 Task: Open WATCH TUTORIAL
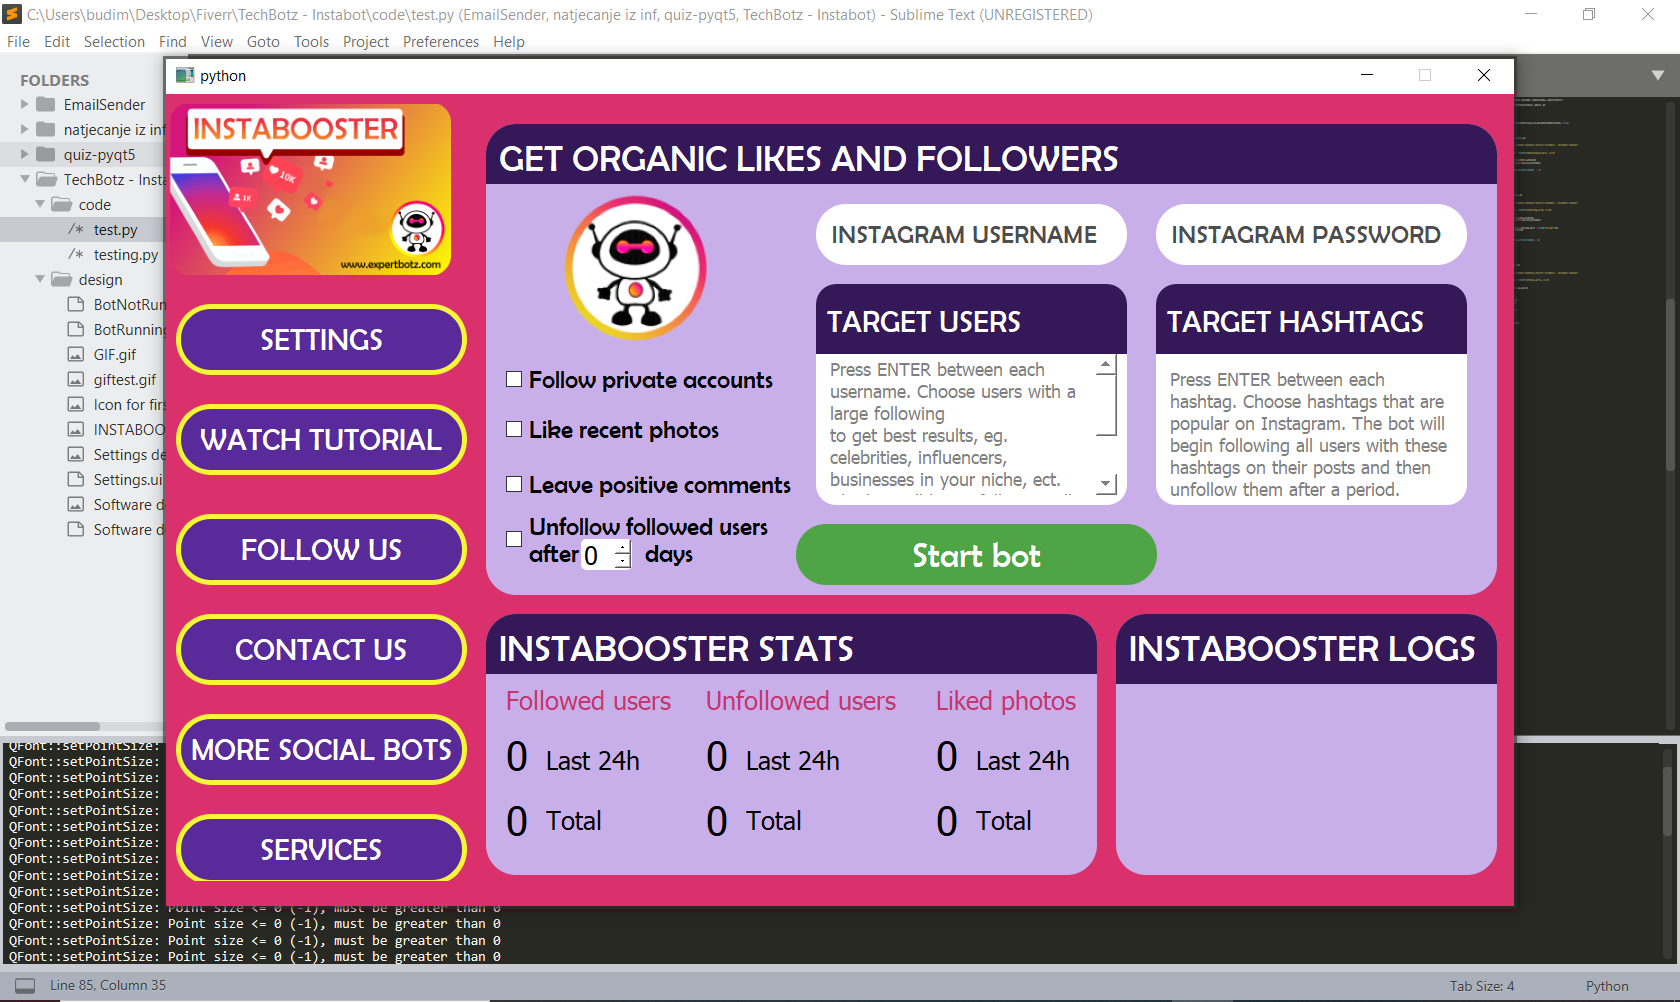pyautogui.click(x=321, y=440)
